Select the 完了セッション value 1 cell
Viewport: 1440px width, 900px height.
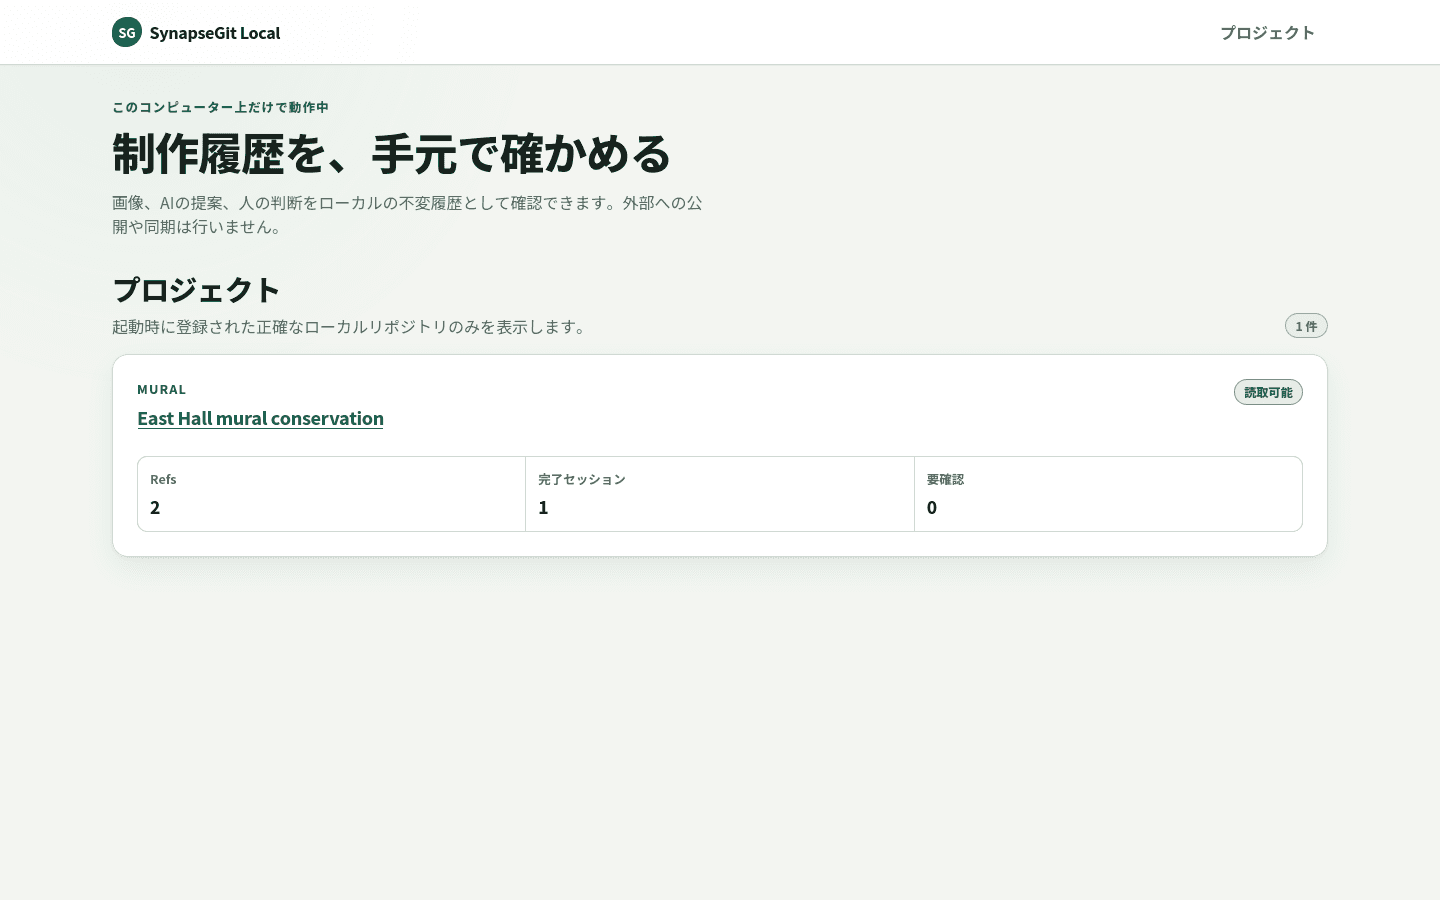(720, 494)
